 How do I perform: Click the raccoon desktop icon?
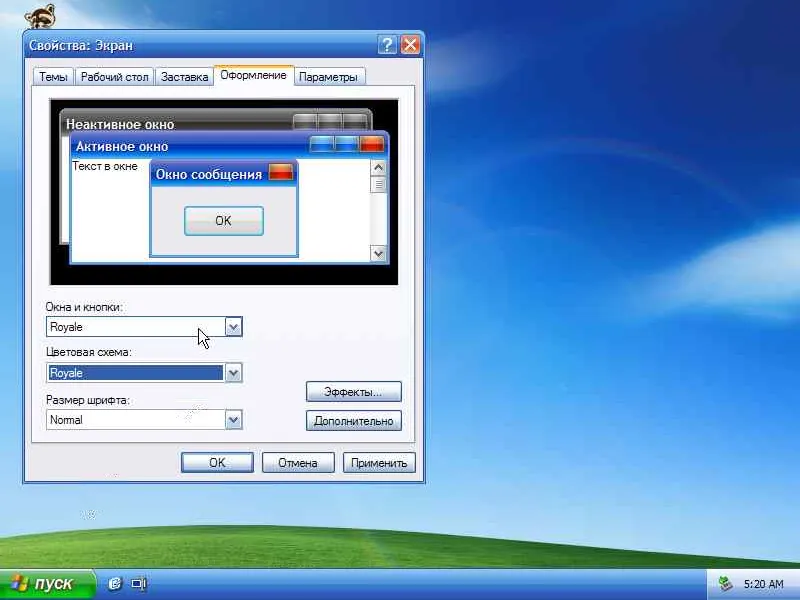coord(40,16)
